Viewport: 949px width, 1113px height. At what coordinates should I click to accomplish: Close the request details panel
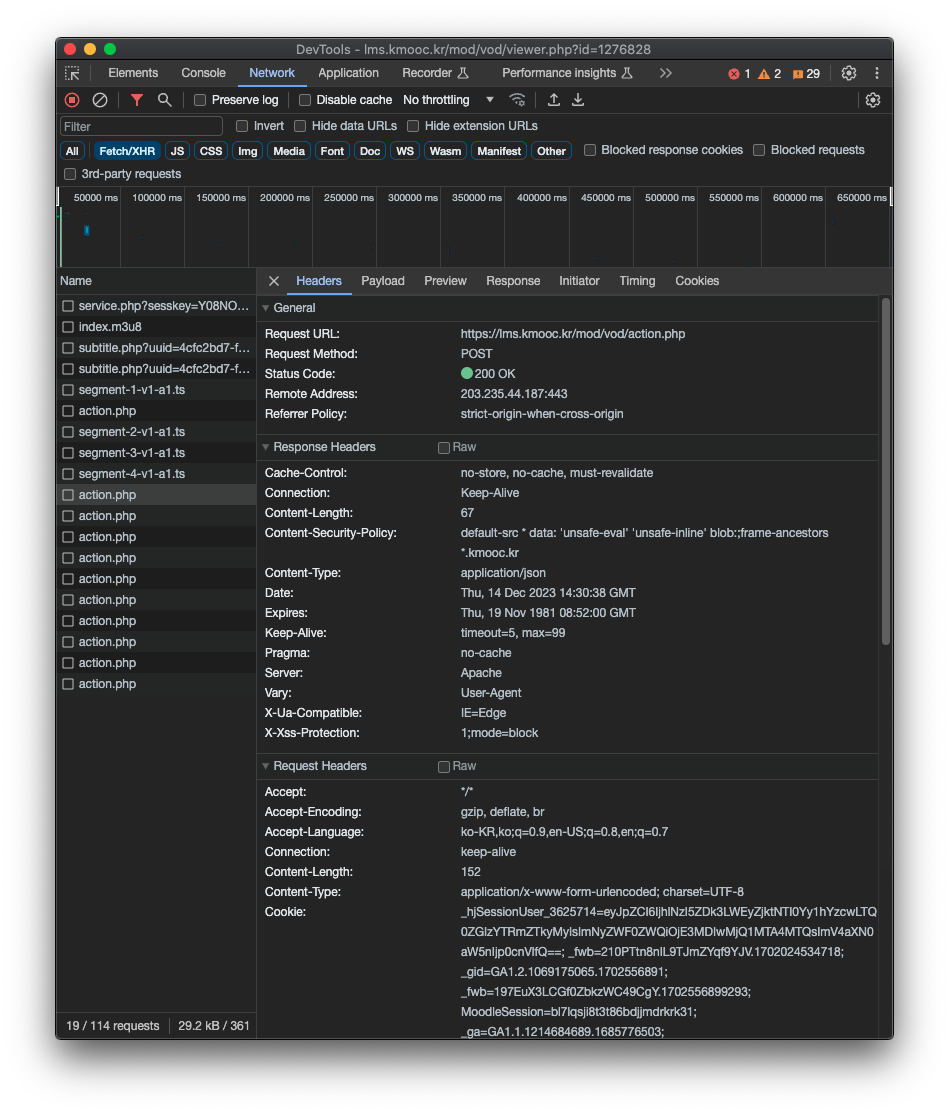click(274, 281)
